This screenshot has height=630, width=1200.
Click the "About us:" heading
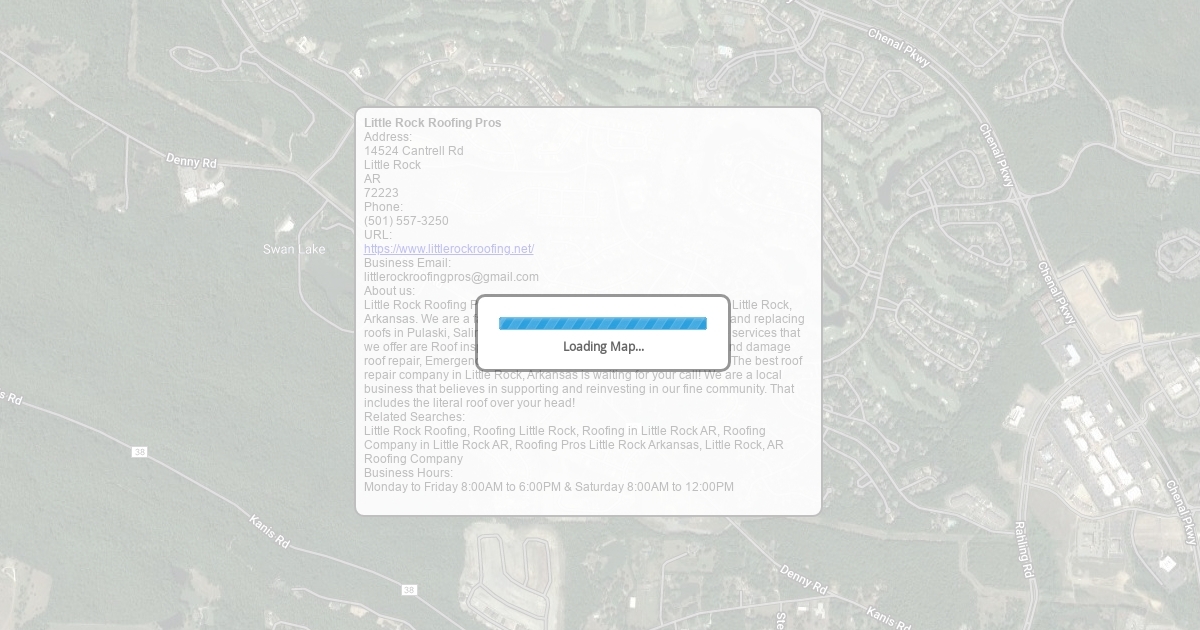click(389, 291)
